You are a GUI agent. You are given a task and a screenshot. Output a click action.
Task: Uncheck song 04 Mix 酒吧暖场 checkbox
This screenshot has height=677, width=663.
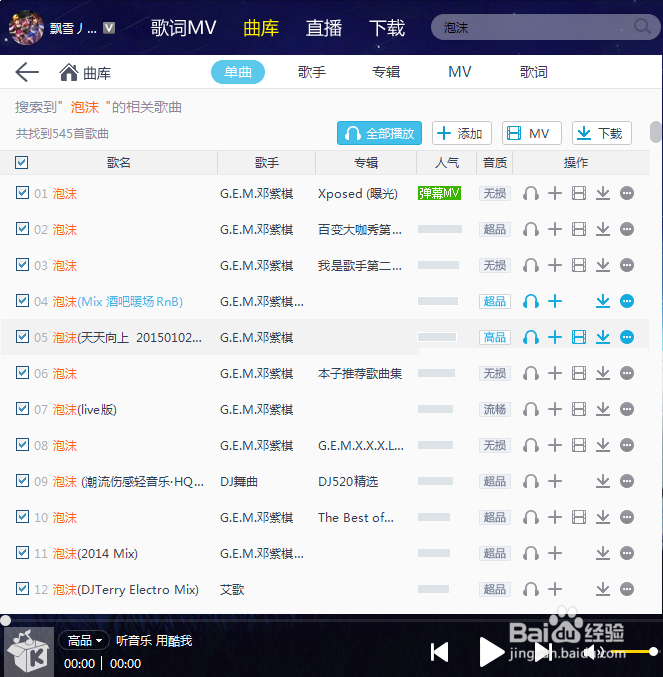click(x=22, y=300)
